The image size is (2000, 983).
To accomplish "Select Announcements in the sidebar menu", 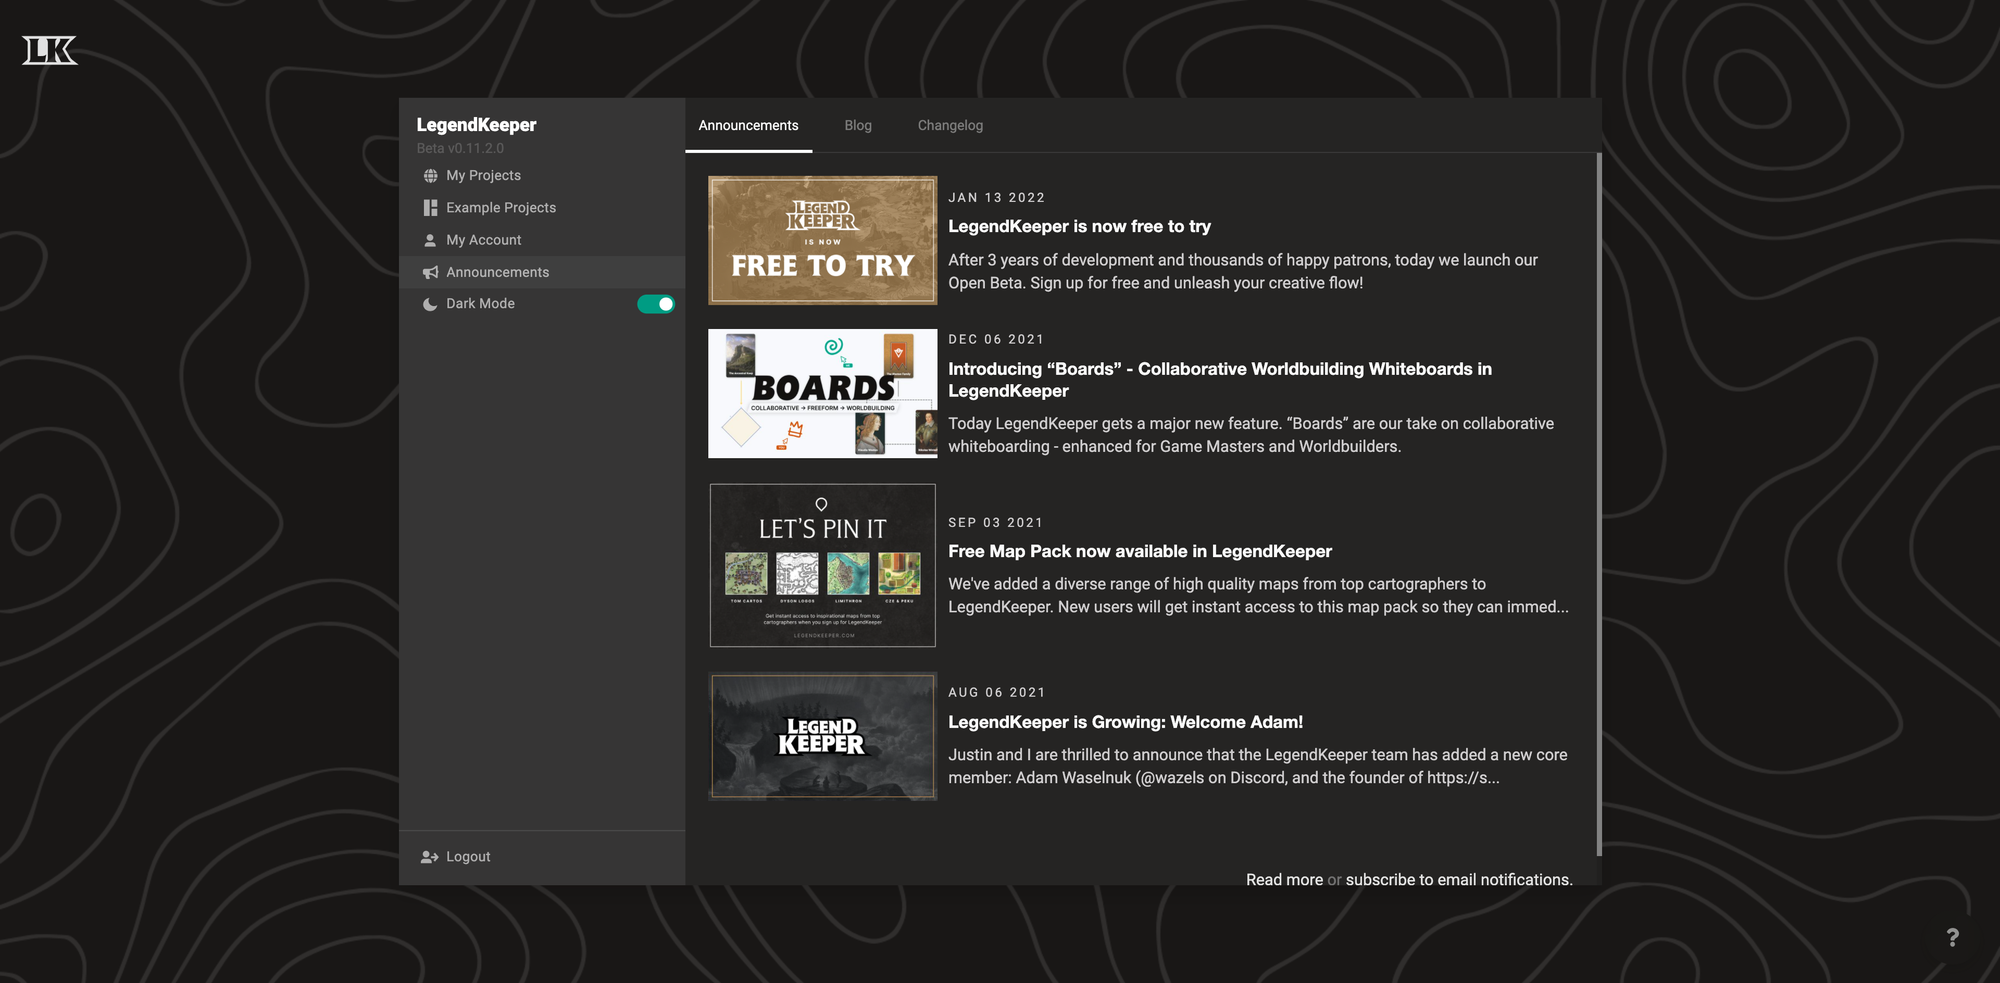I will click(x=542, y=272).
